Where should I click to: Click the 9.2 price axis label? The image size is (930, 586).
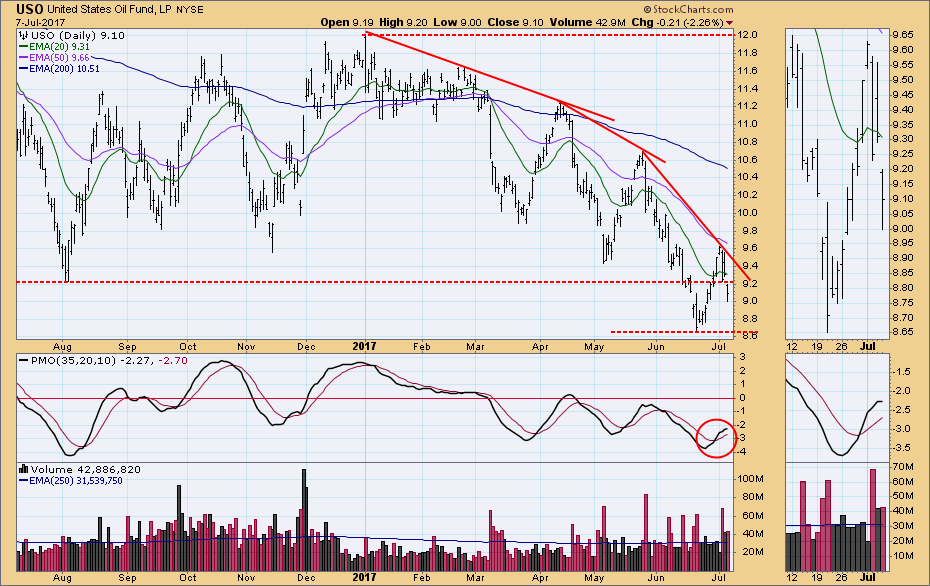[750, 284]
